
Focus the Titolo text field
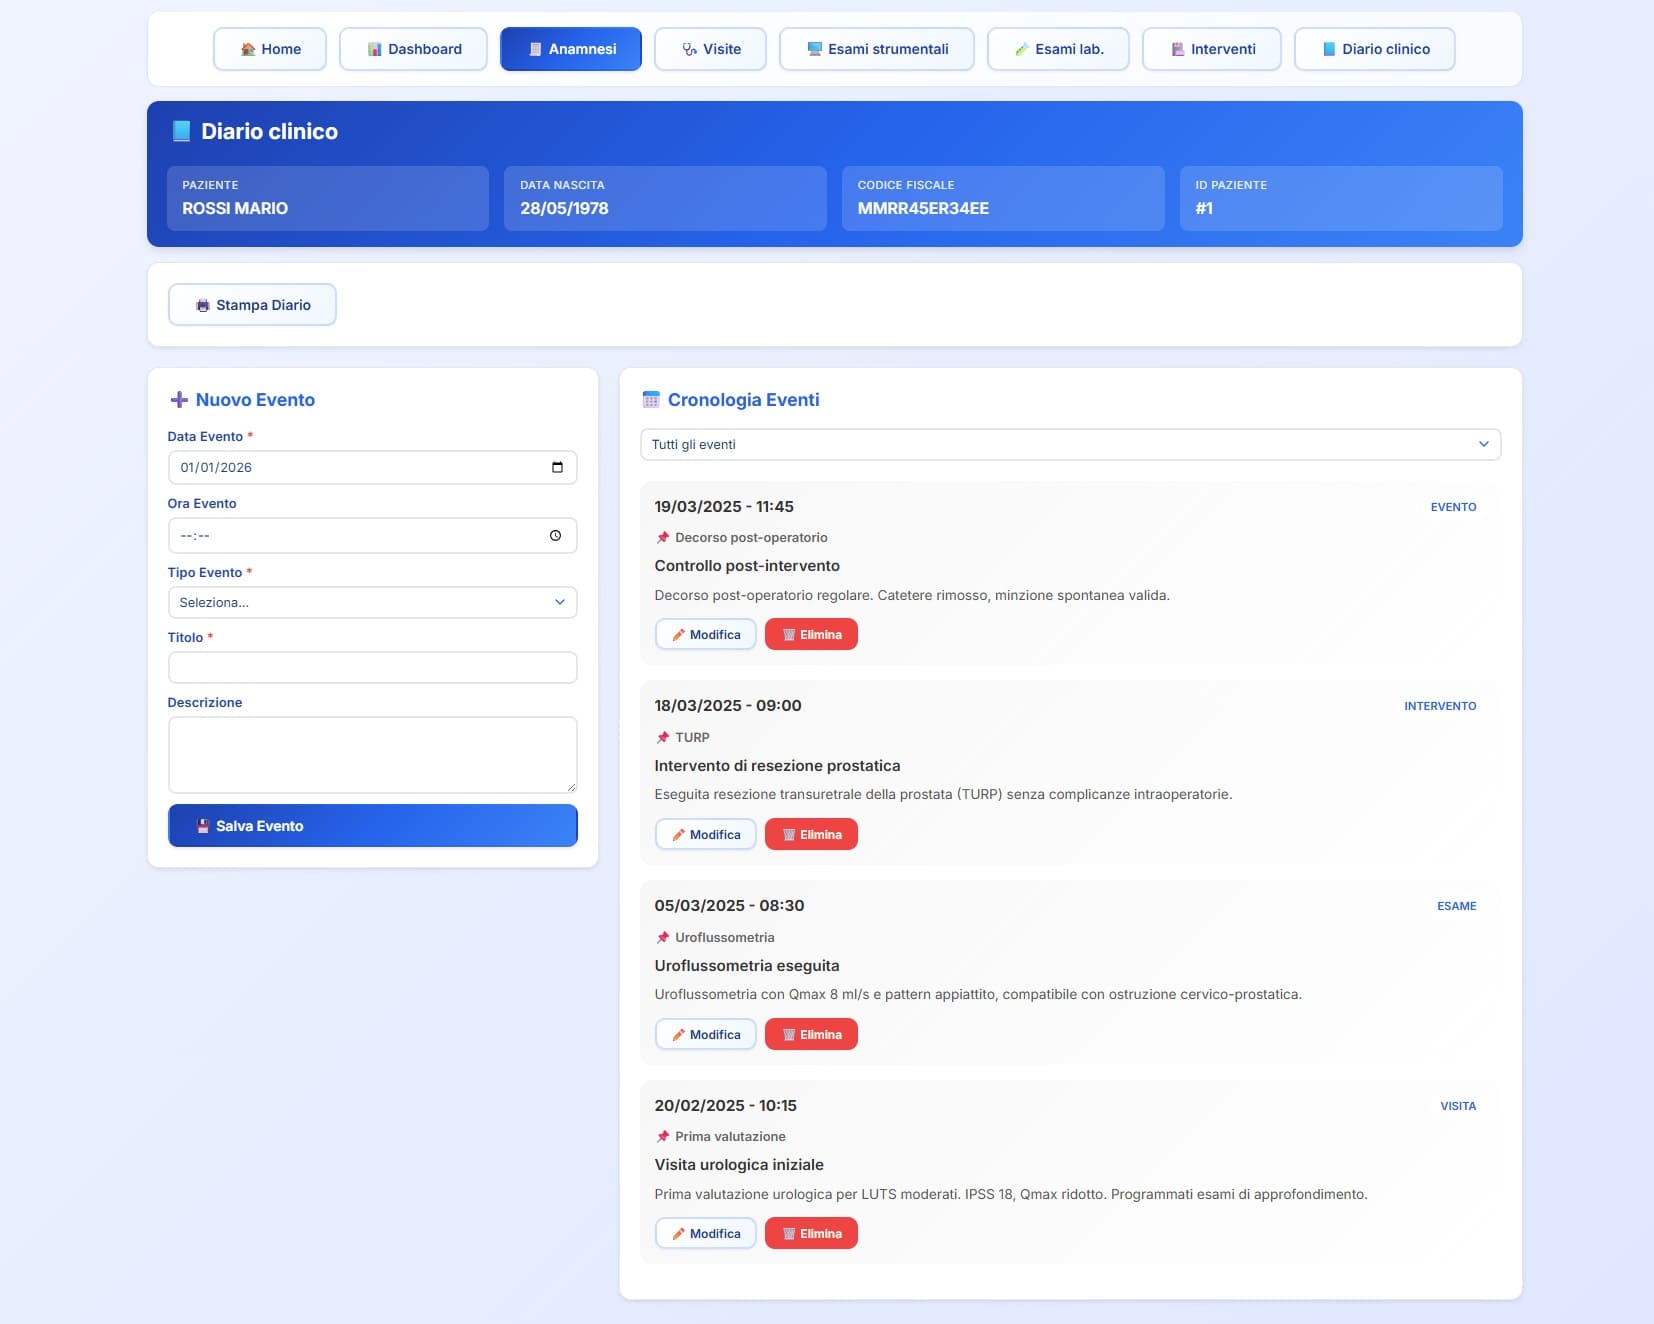coord(372,667)
